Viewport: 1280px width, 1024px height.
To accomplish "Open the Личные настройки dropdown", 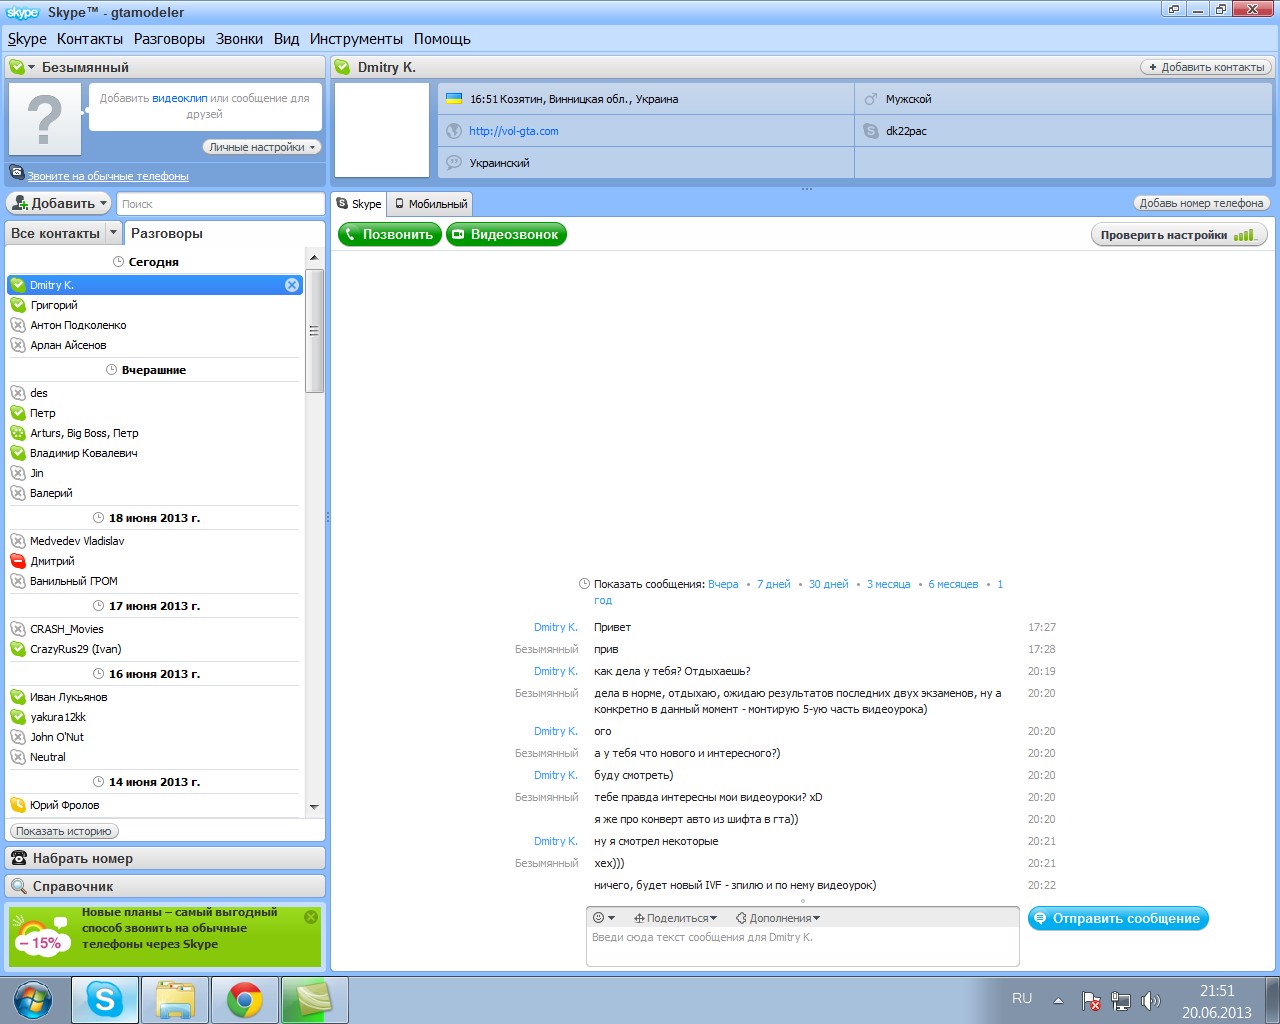I will pyautogui.click(x=262, y=147).
